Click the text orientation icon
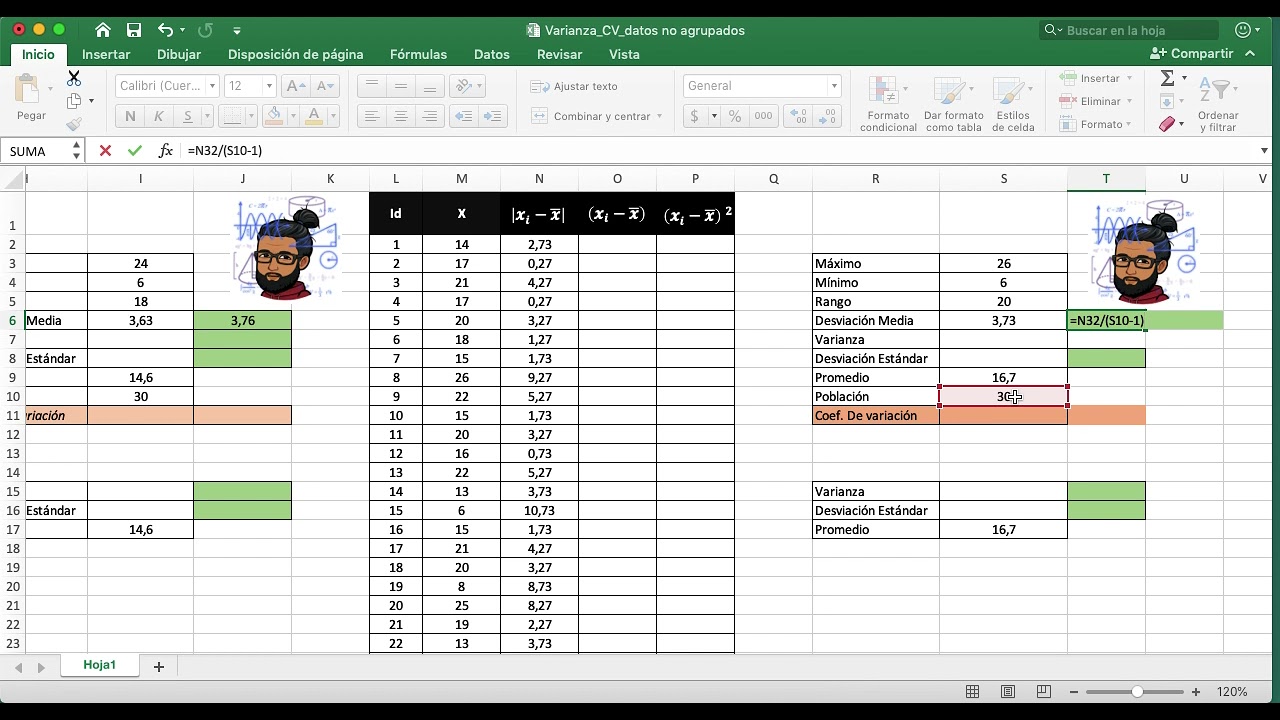 pos(463,86)
